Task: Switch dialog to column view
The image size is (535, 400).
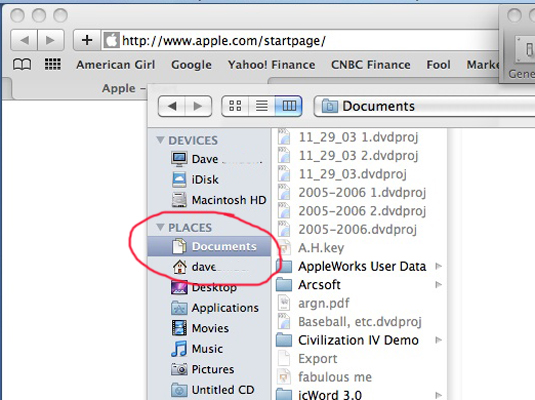Action: [x=289, y=106]
